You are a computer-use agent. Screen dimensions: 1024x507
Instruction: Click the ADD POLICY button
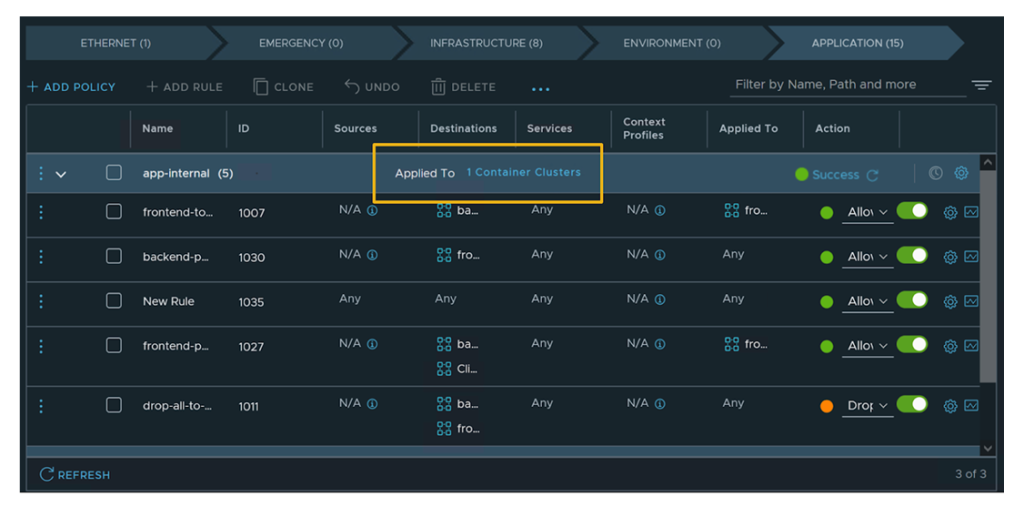coord(71,87)
